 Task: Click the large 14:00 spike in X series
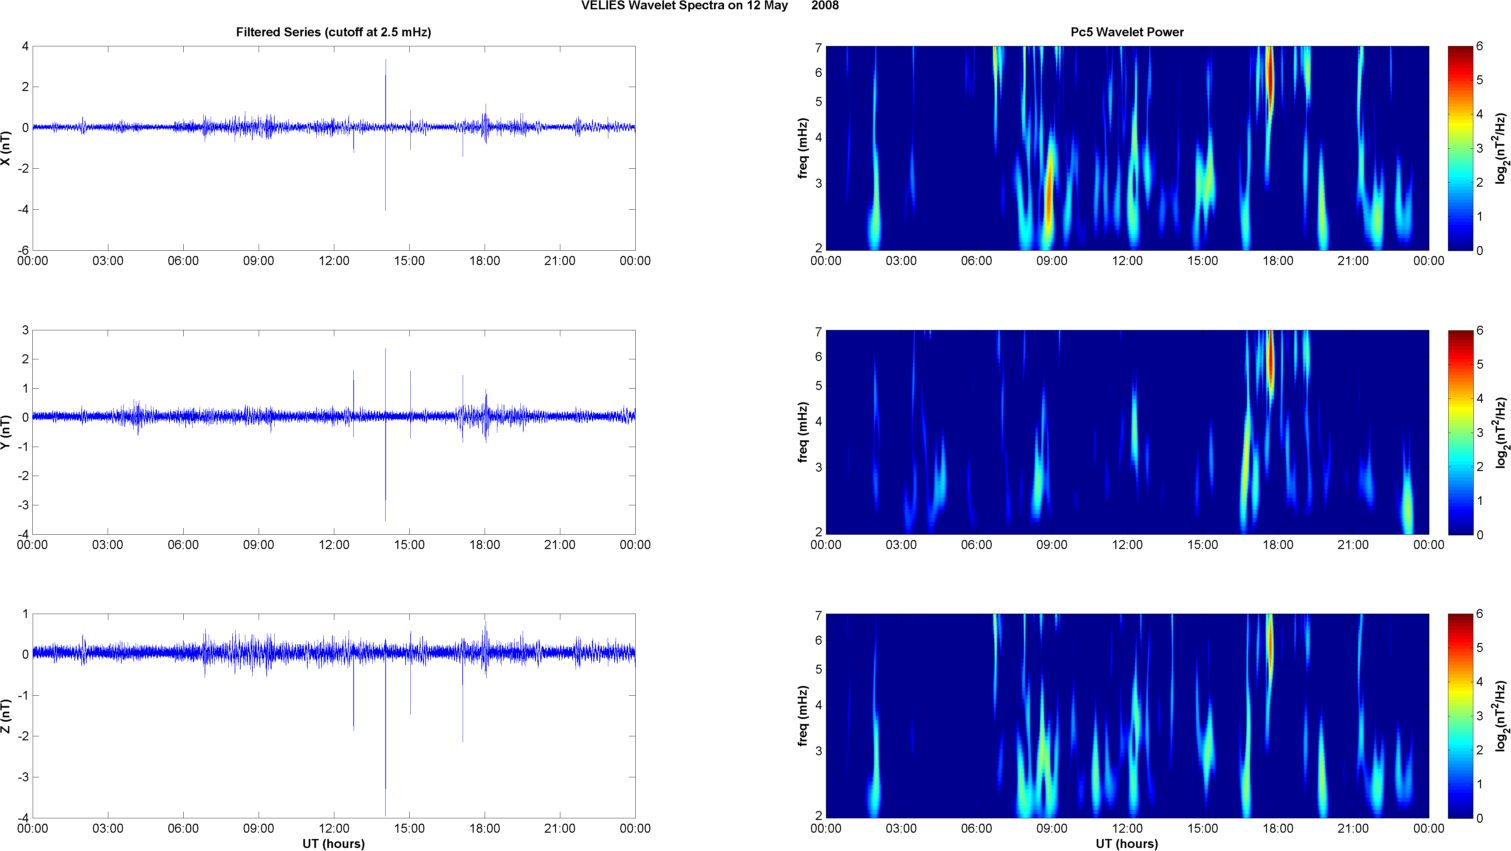pos(385,135)
